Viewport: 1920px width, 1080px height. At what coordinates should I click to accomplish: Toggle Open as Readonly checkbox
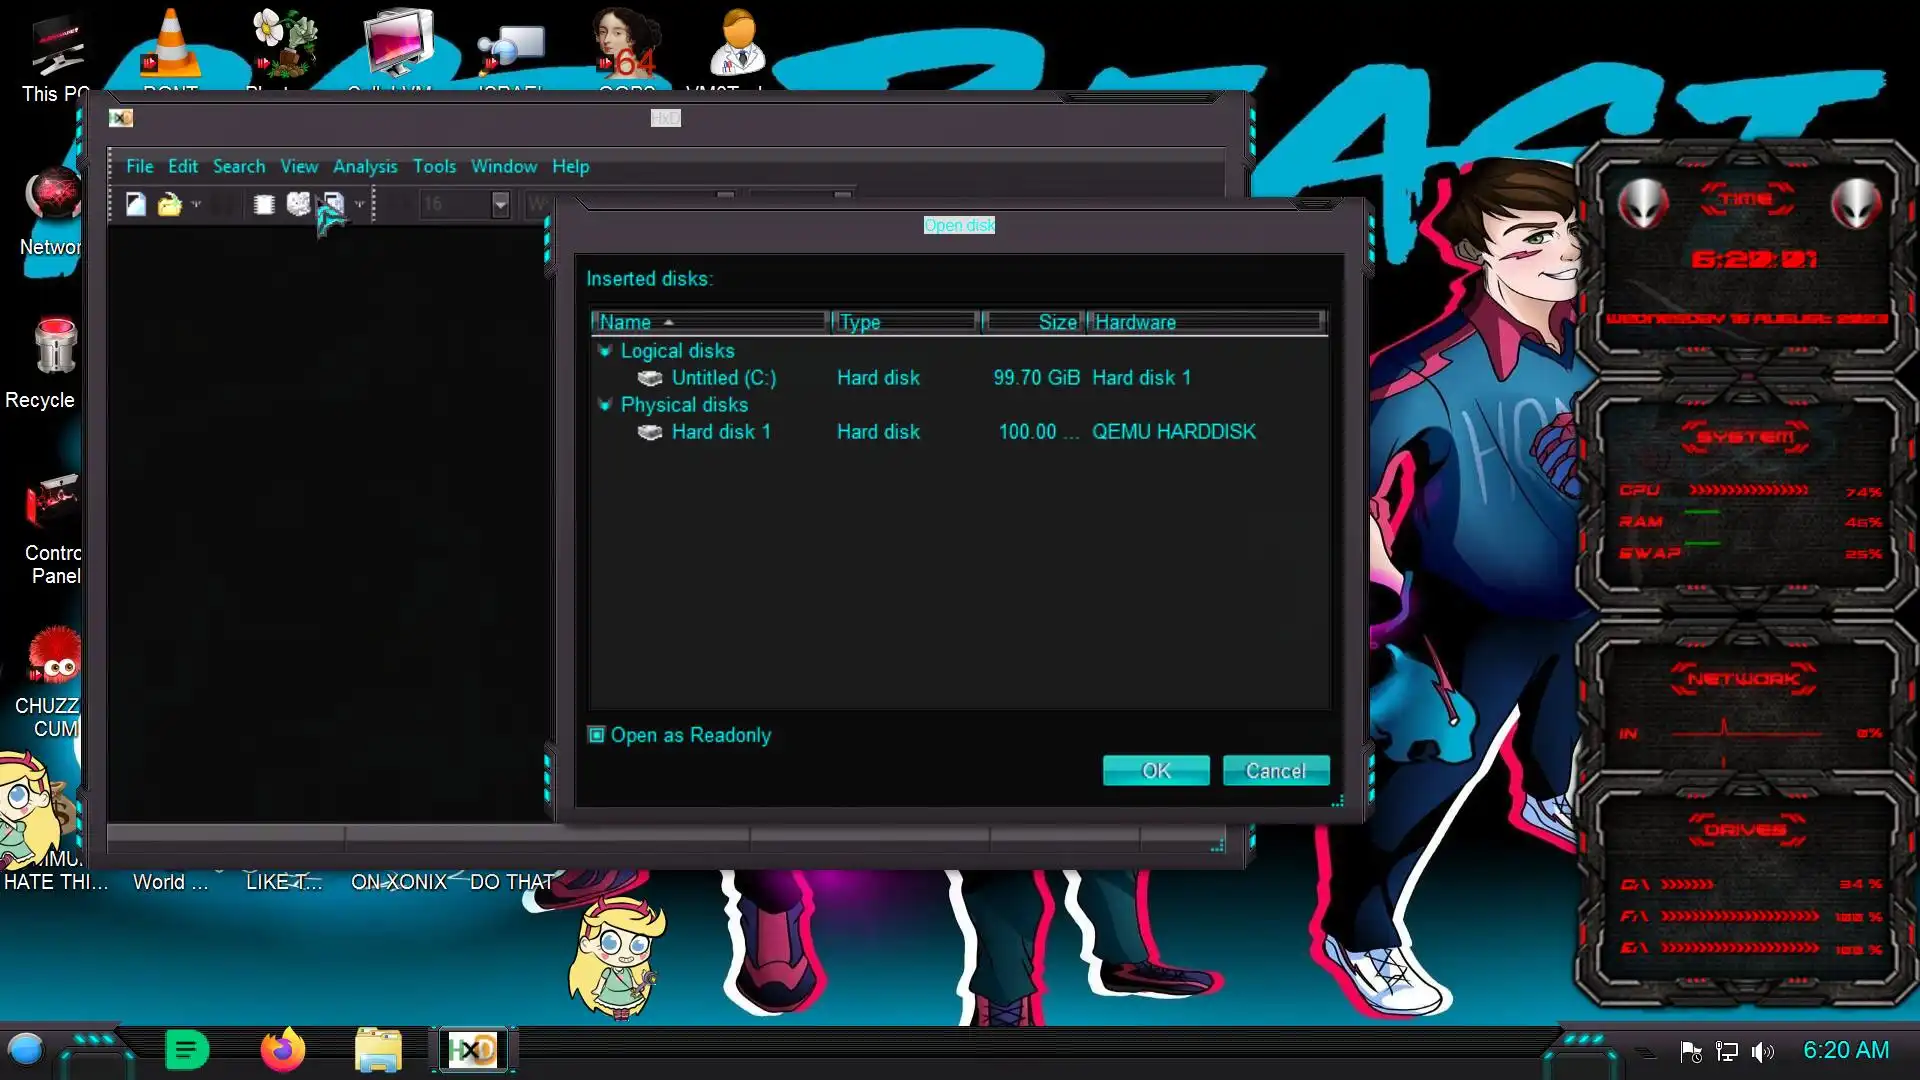click(x=597, y=735)
